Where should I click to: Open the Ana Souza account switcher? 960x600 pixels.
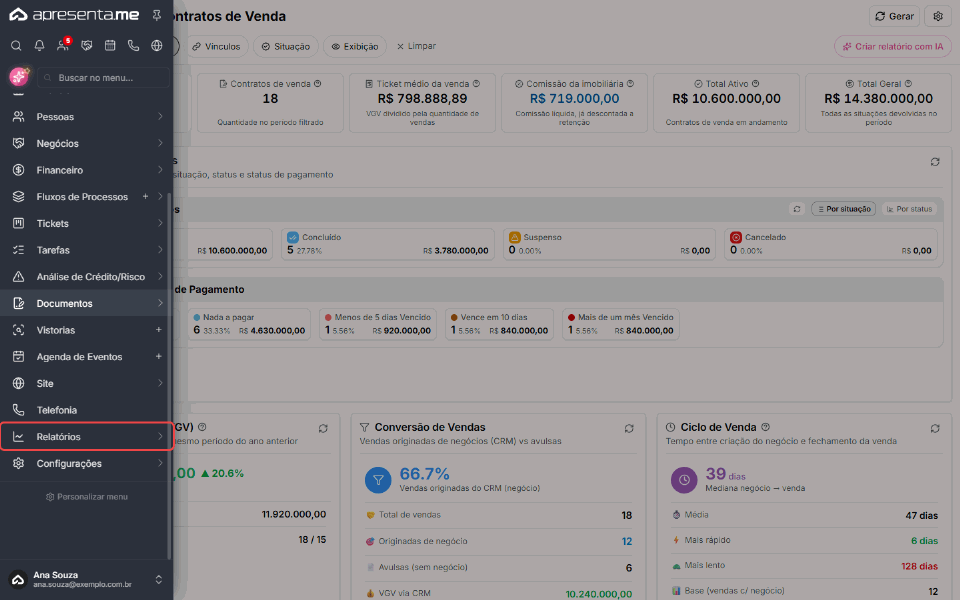pos(86,580)
